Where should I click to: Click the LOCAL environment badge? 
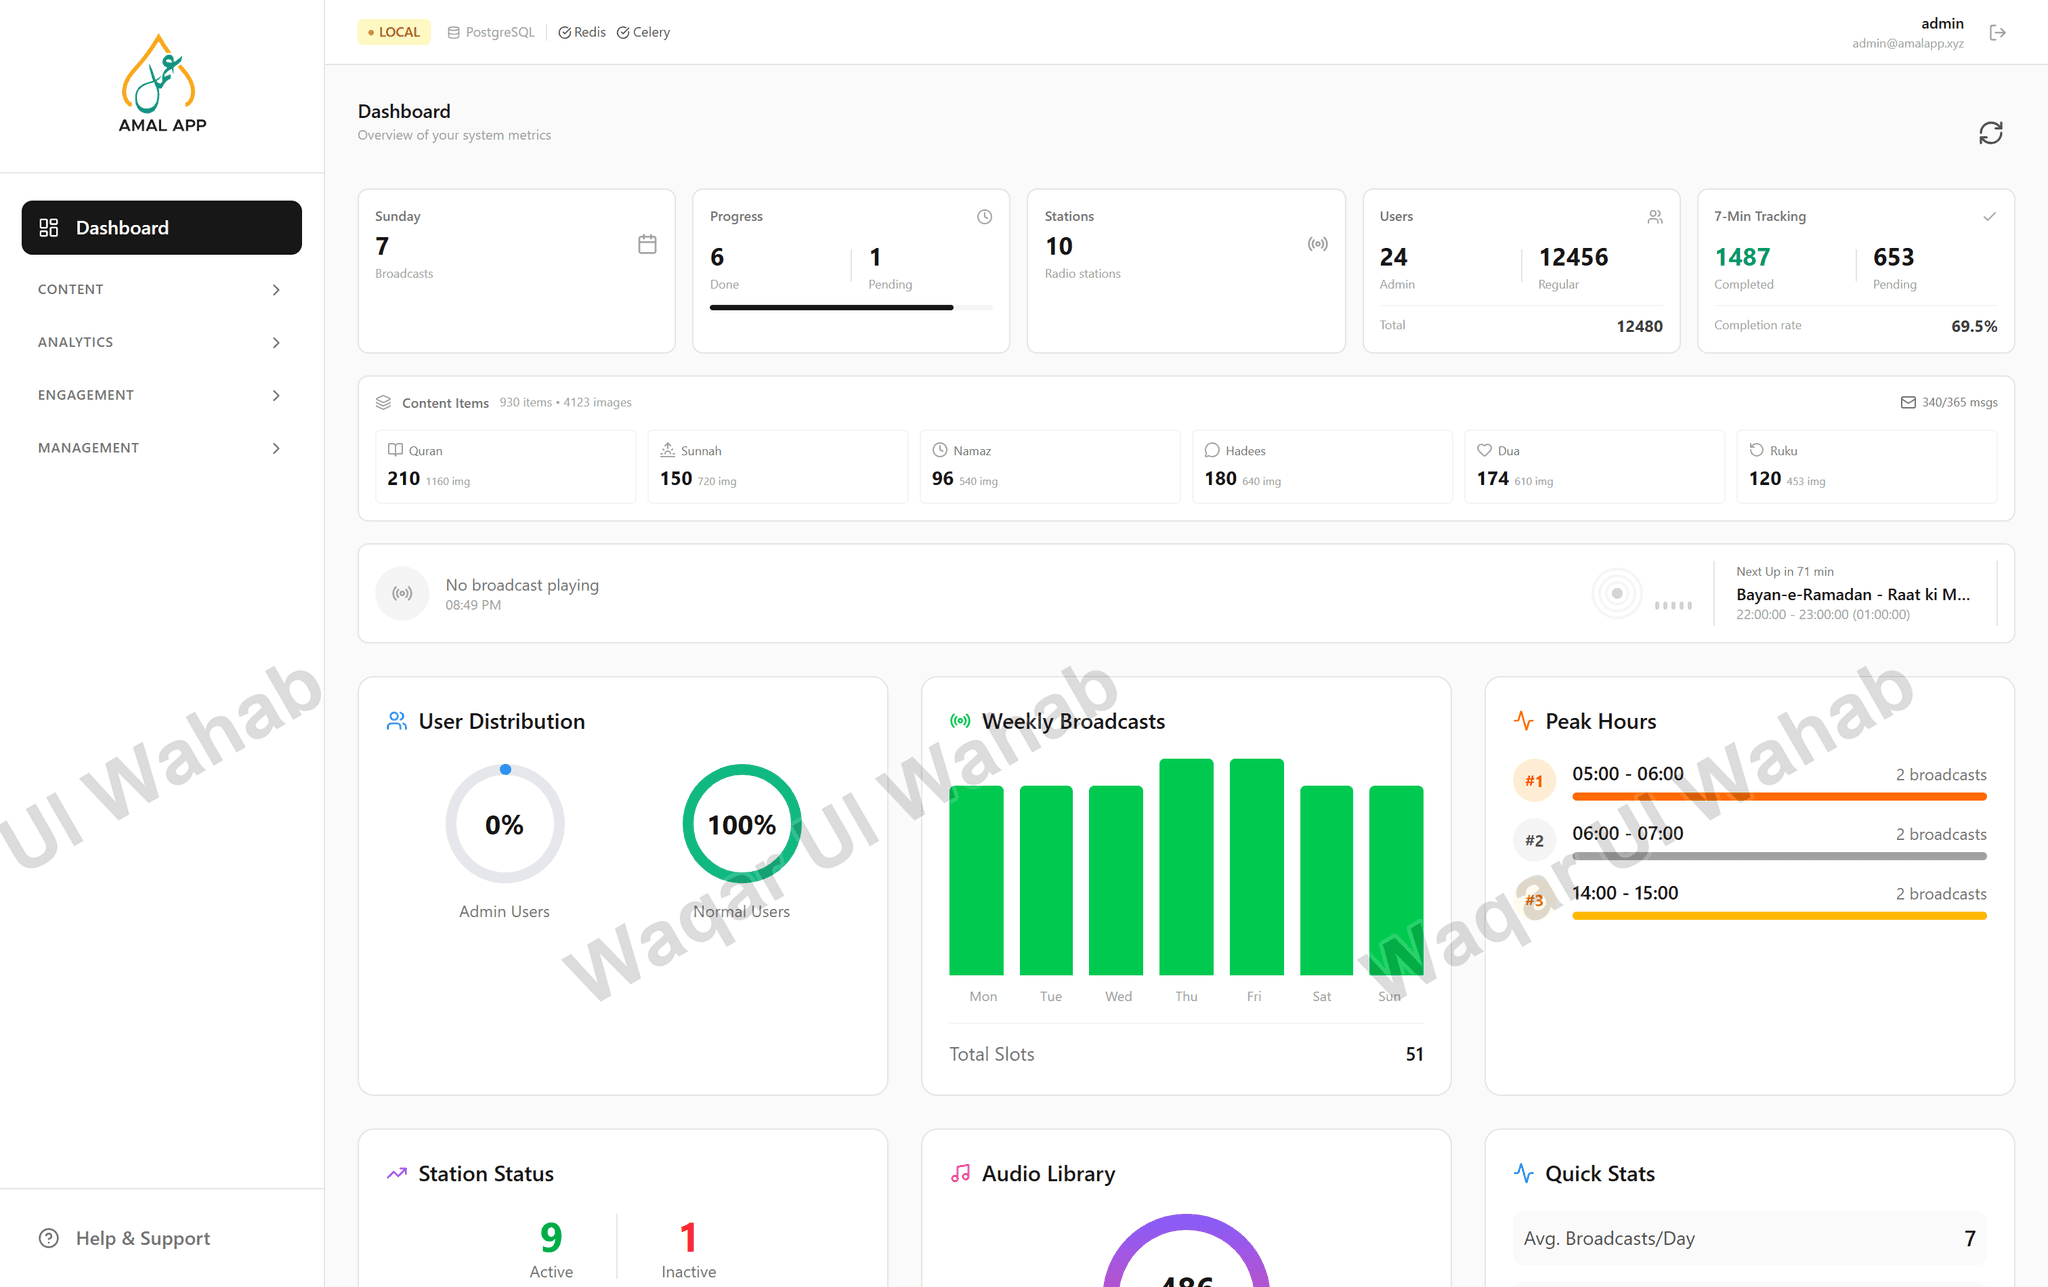coord(394,33)
